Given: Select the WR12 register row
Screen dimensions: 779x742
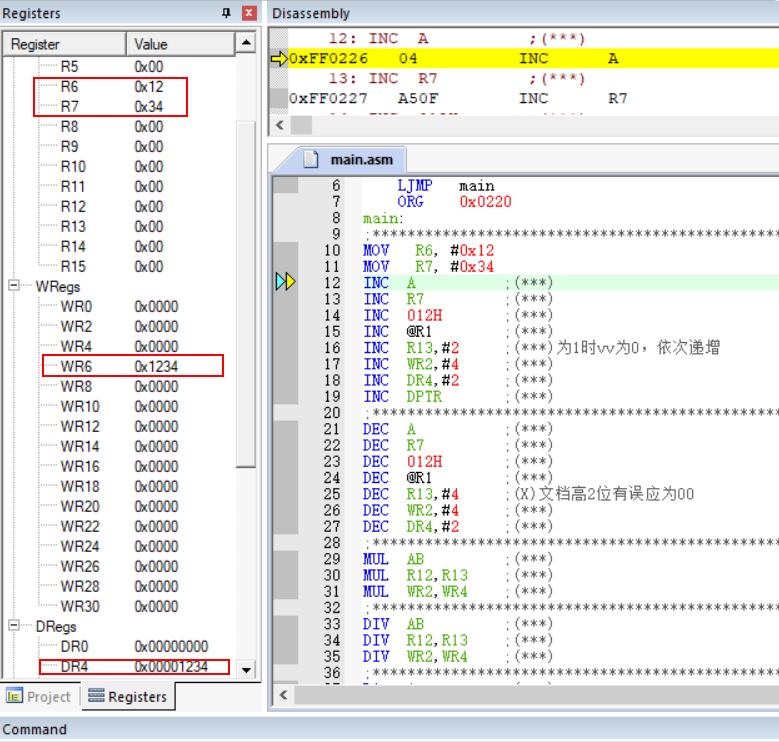Looking at the screenshot, I should coord(119,426).
